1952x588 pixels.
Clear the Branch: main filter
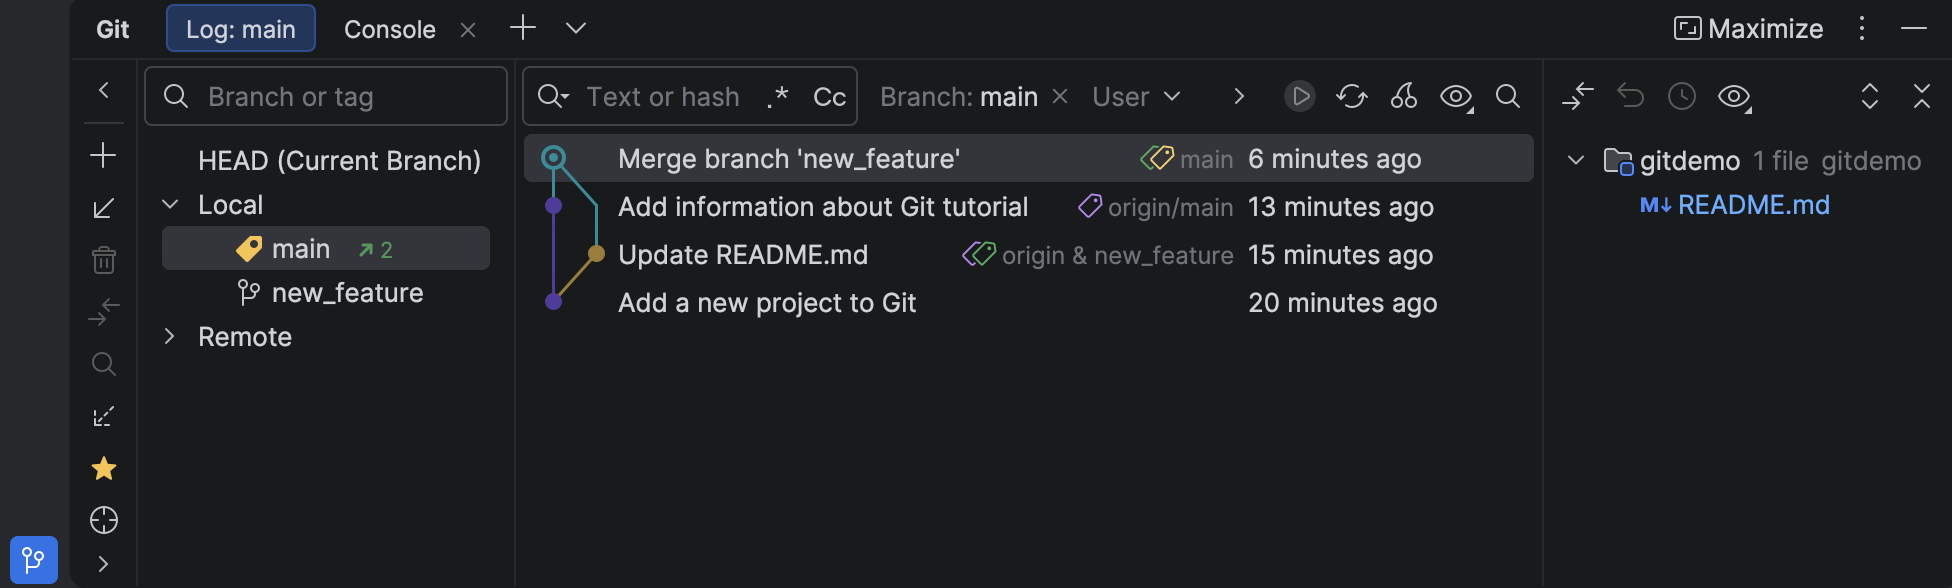point(1061,96)
